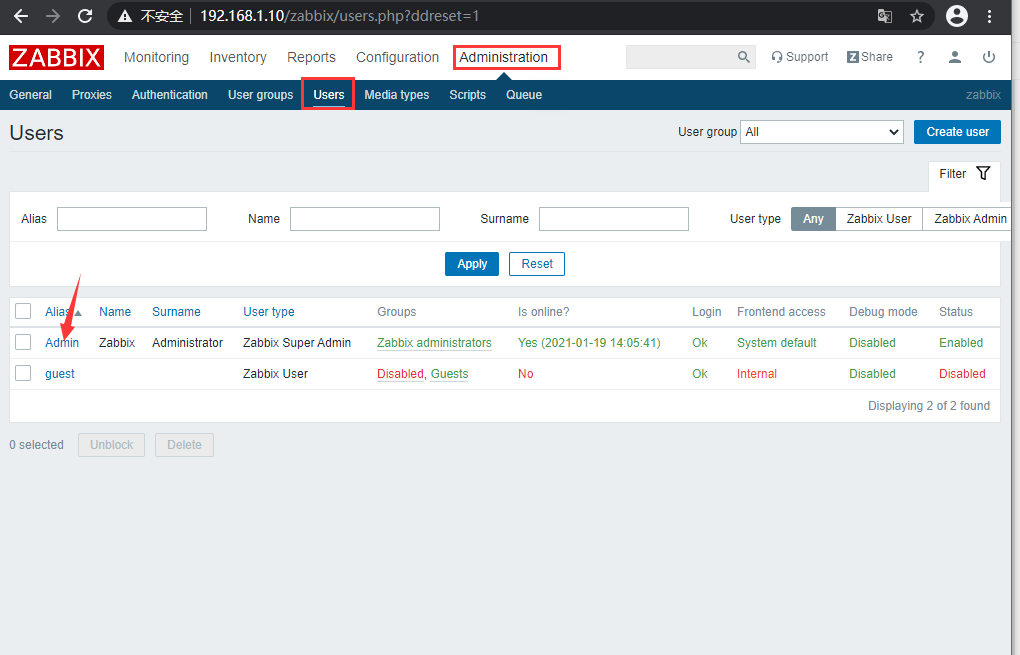Go to Authentication submenu

tap(170, 95)
